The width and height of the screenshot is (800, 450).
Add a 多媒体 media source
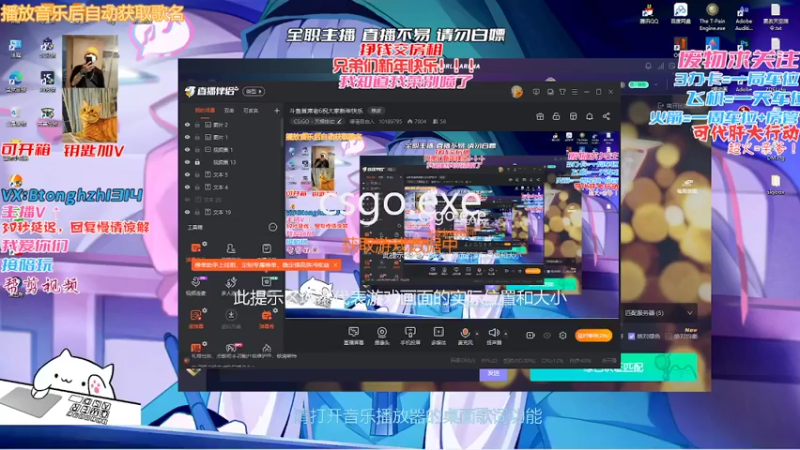pyautogui.click(x=438, y=336)
